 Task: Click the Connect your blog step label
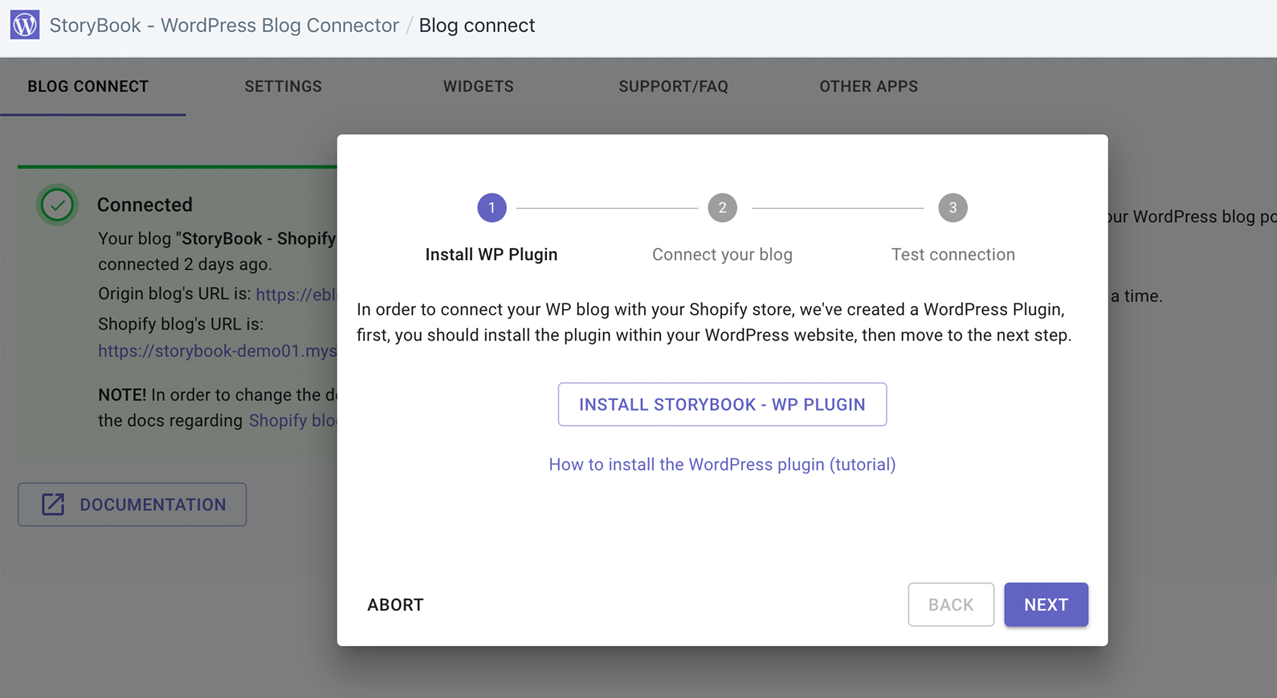point(722,255)
